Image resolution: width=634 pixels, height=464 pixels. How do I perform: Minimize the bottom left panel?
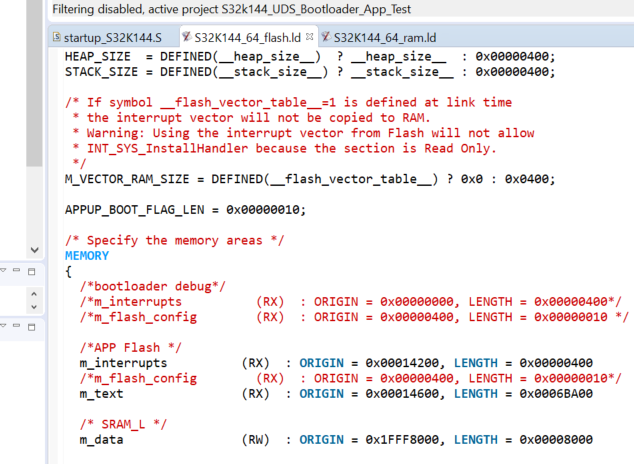click(16, 325)
